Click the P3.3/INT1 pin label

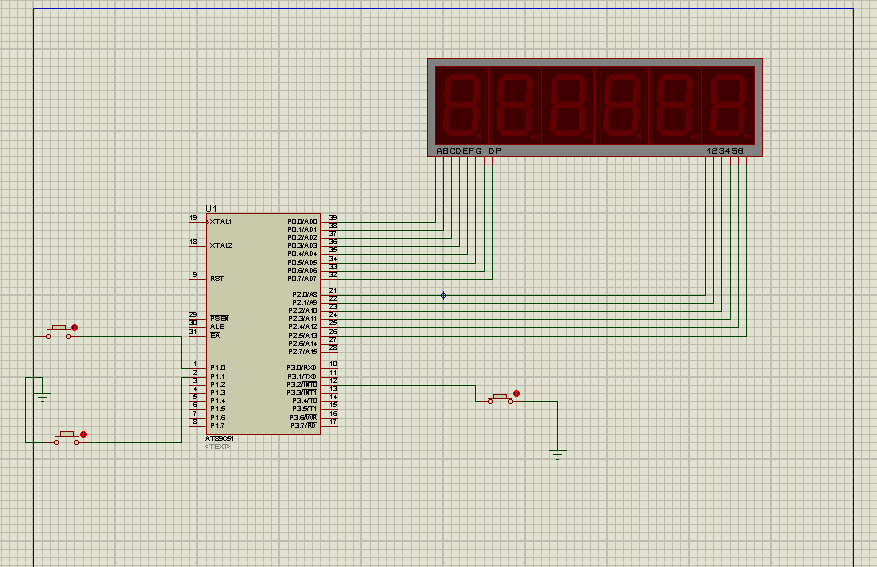(x=302, y=393)
